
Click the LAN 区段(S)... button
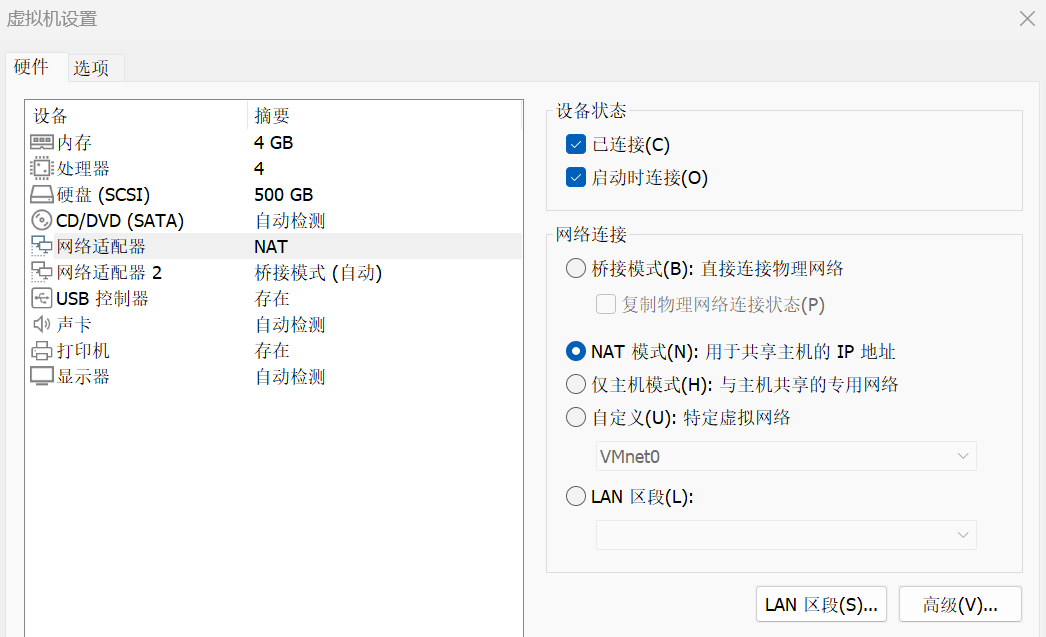(x=821, y=604)
